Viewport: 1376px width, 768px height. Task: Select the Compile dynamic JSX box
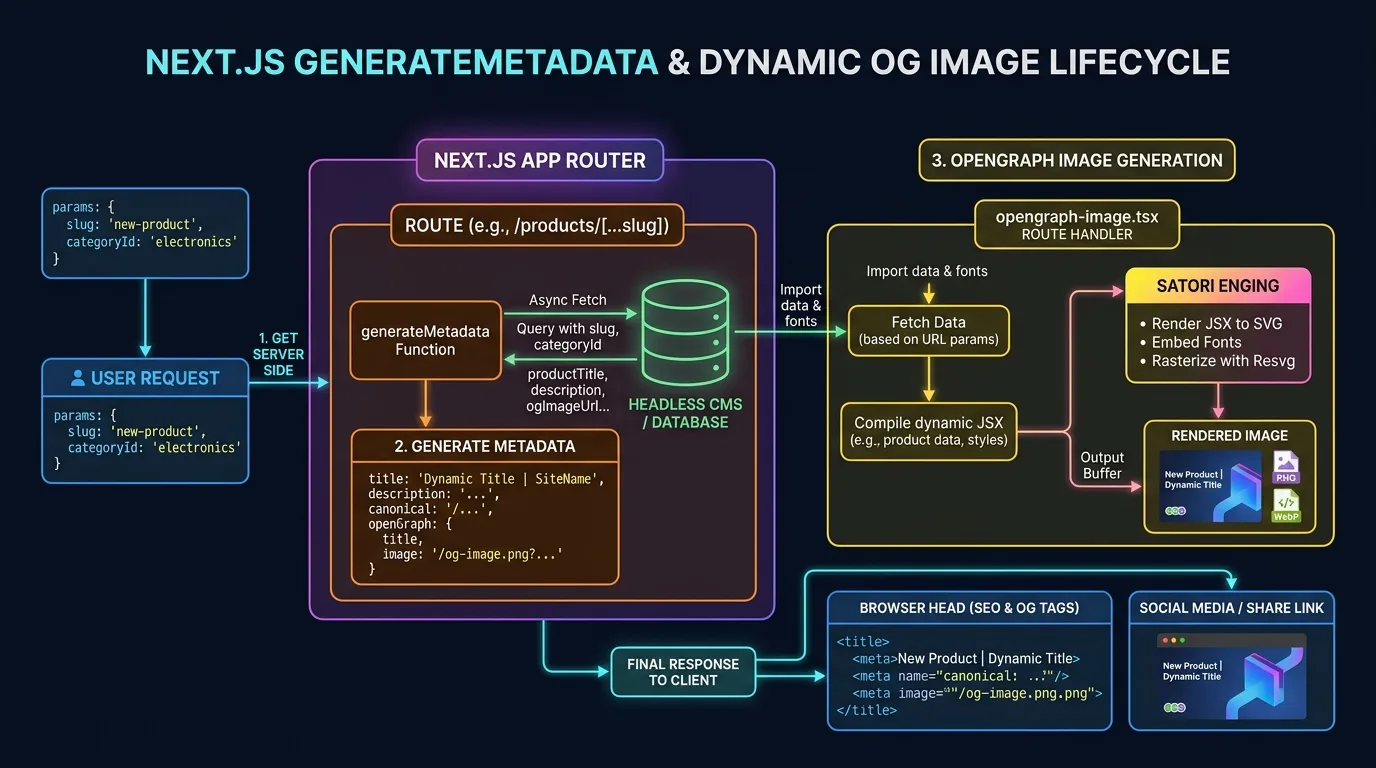tap(929, 431)
